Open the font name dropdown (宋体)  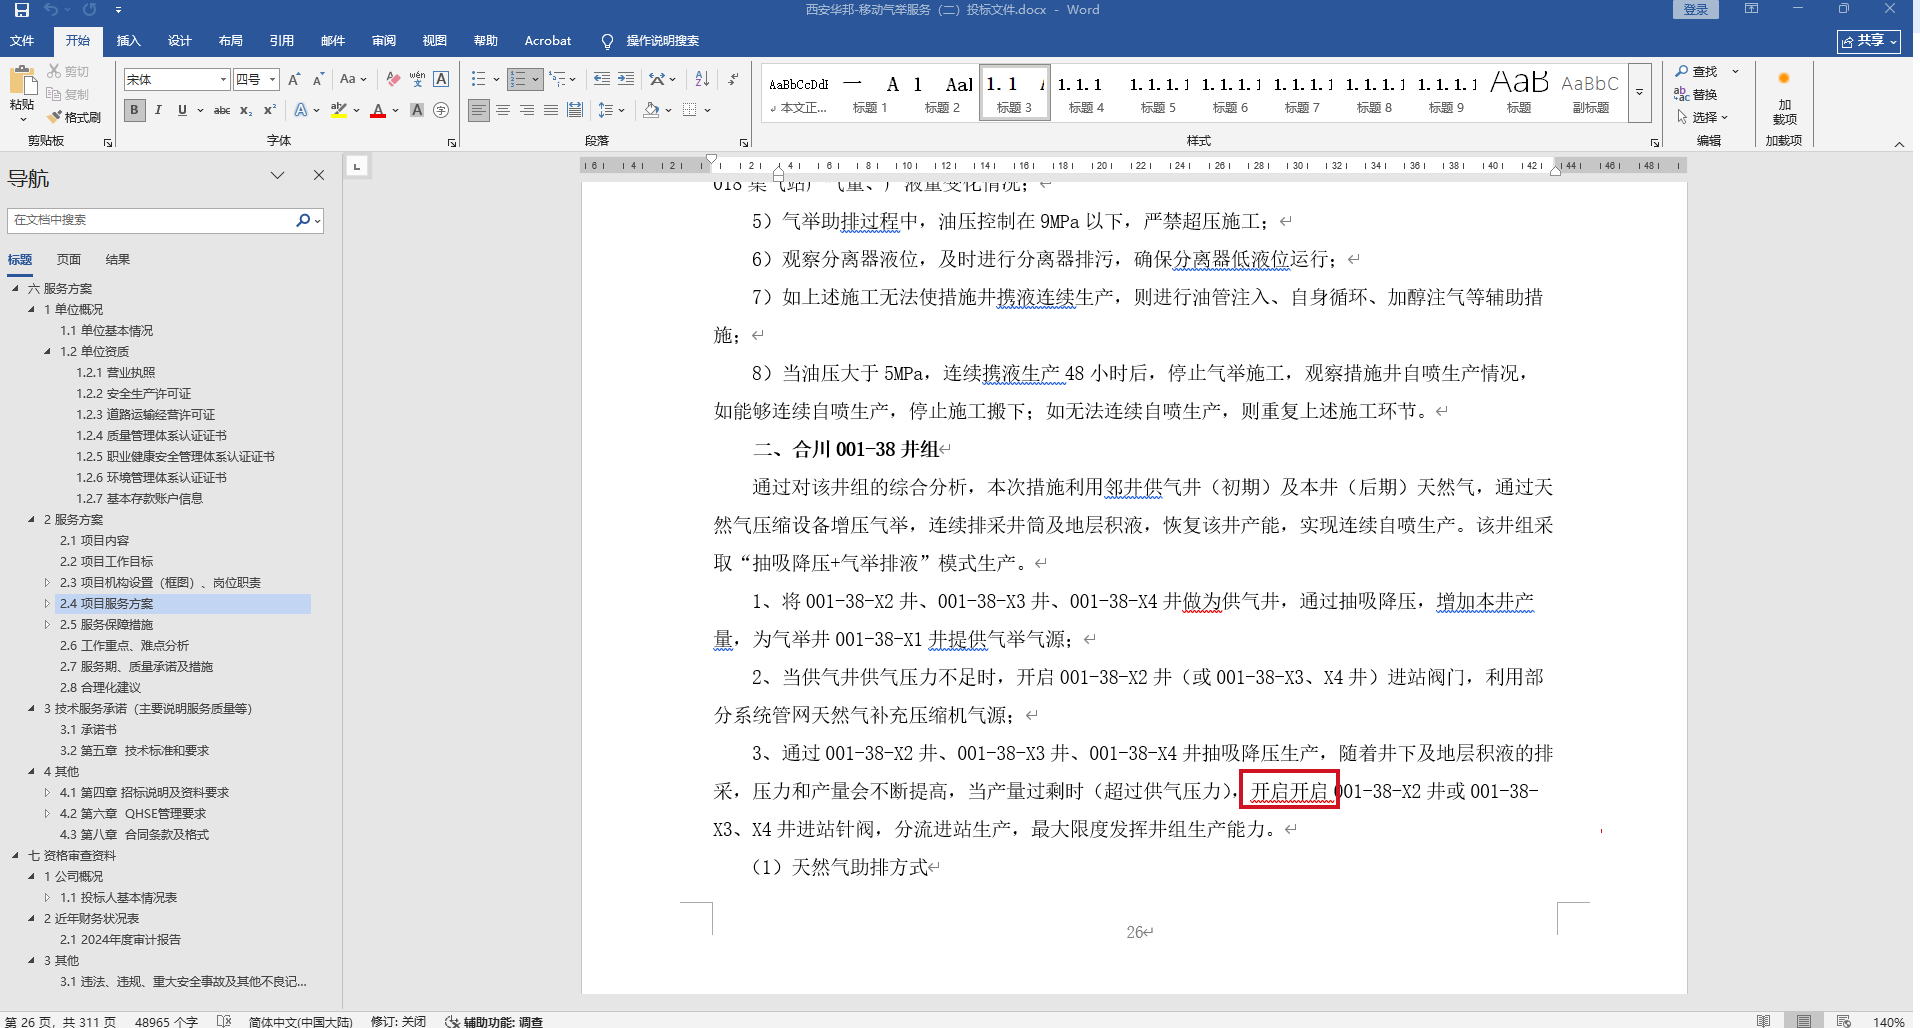223,80
